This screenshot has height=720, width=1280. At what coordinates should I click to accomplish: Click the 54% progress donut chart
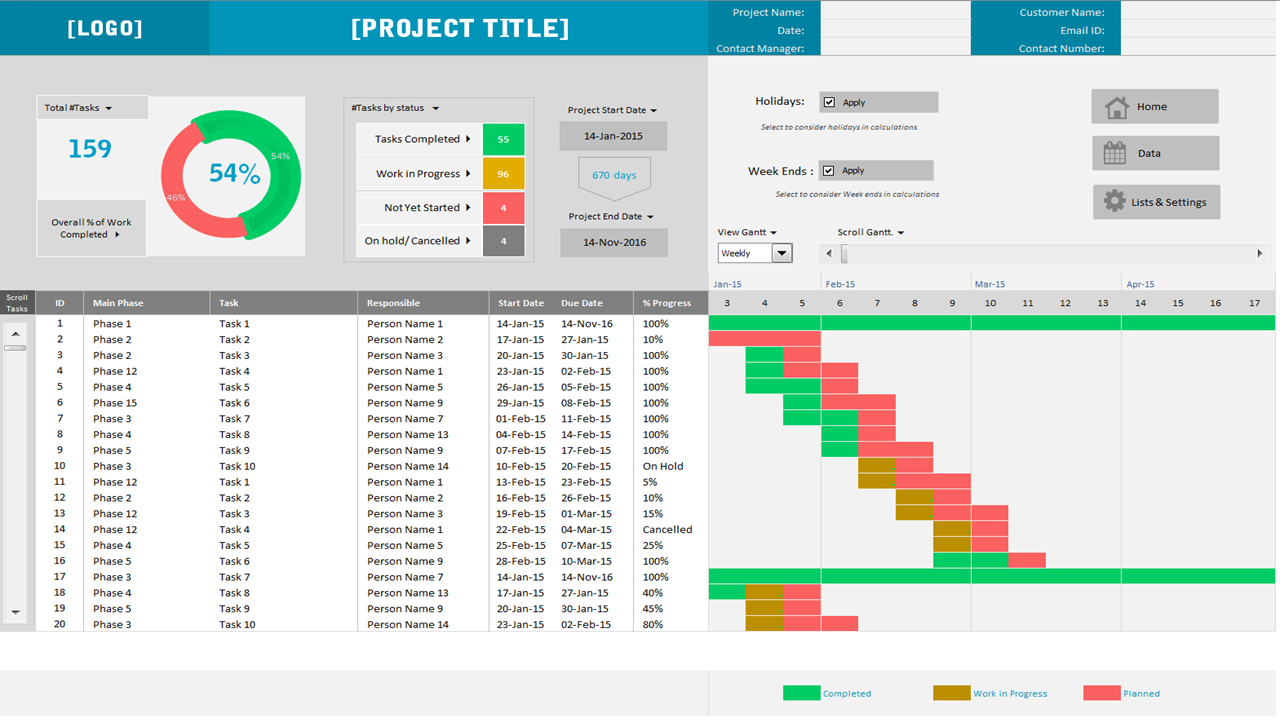230,175
